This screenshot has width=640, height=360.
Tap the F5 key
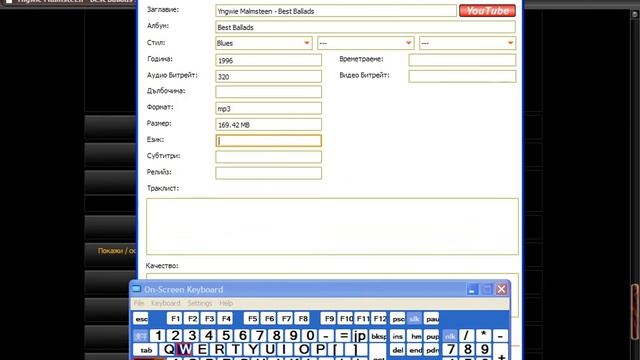click(252, 319)
